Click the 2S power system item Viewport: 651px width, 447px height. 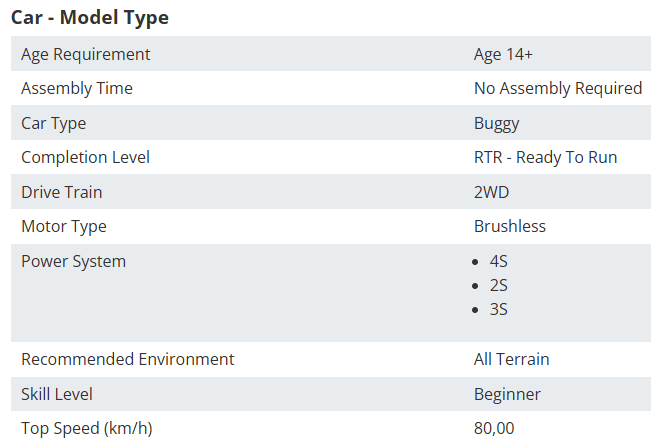pos(498,286)
